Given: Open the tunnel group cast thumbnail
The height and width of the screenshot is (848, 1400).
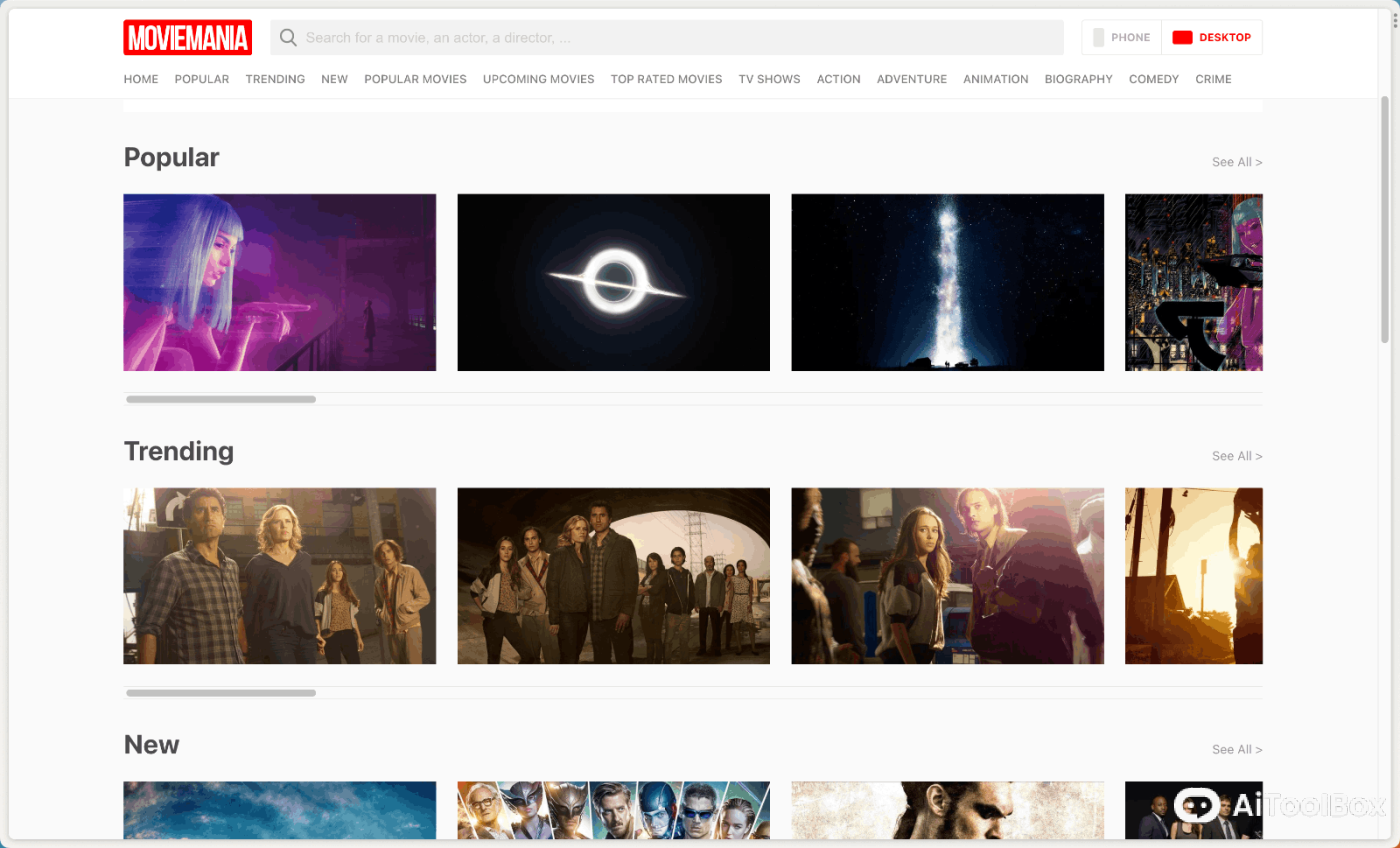Looking at the screenshot, I should tap(613, 576).
